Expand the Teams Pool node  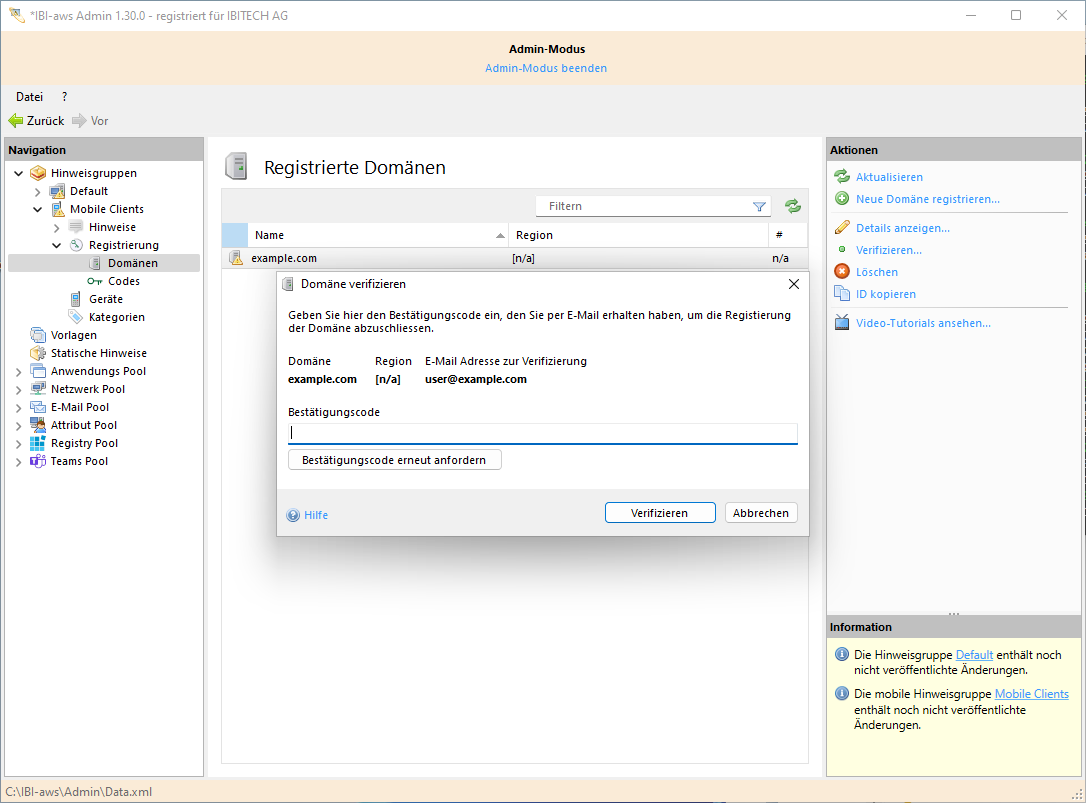tap(19, 462)
